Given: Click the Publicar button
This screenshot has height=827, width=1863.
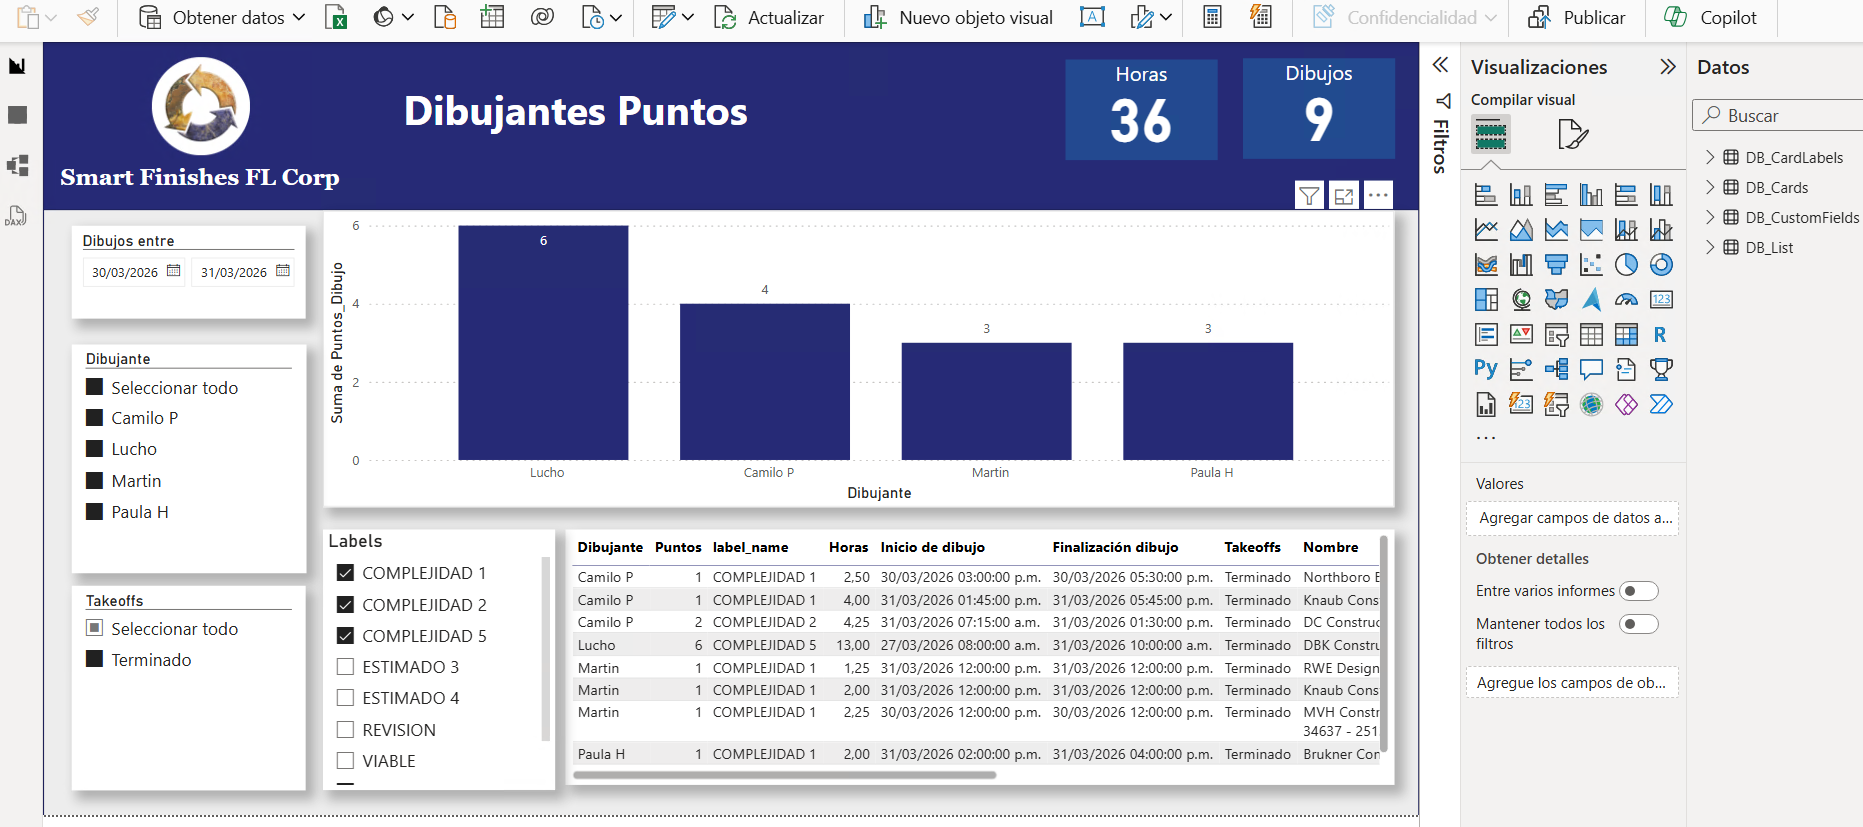Looking at the screenshot, I should (1577, 17).
